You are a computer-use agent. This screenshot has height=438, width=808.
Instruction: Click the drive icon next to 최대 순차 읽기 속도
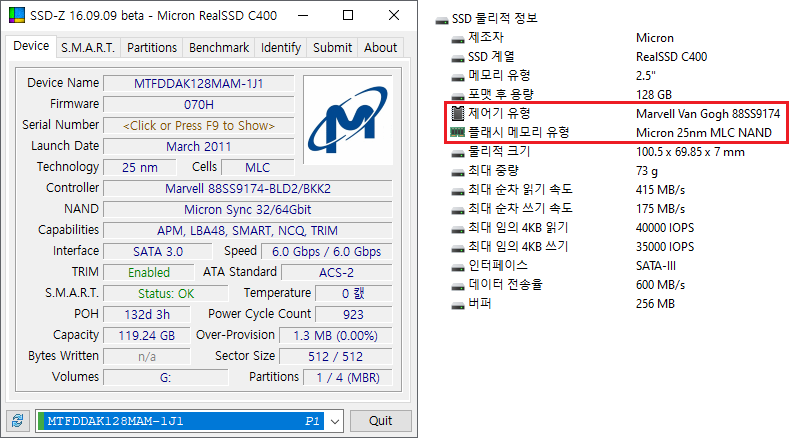458,191
